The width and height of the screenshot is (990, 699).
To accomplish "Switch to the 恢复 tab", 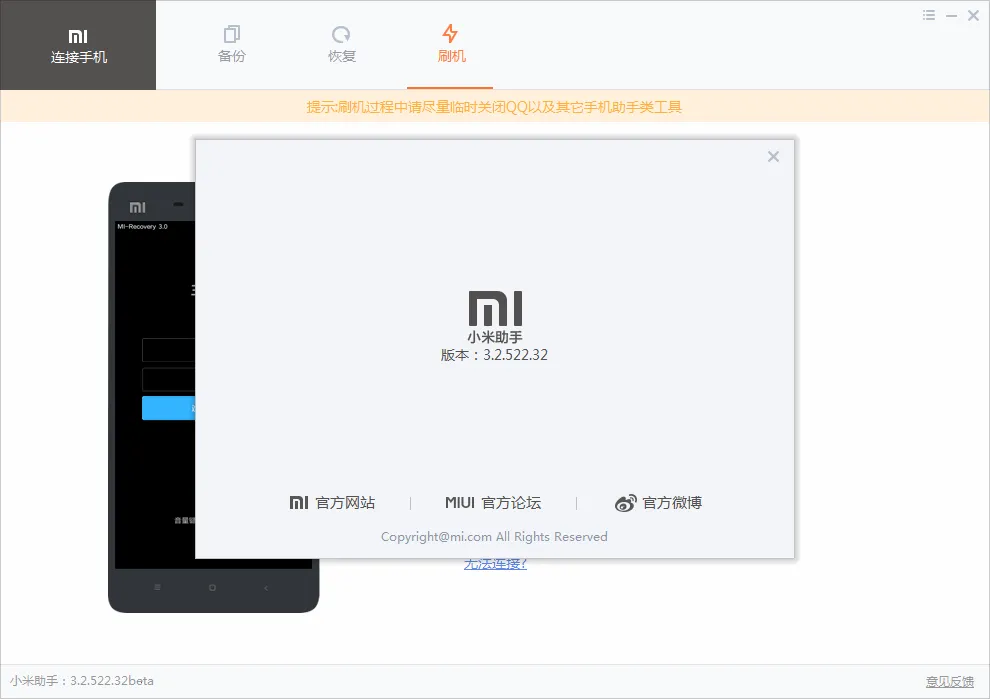I will point(341,45).
